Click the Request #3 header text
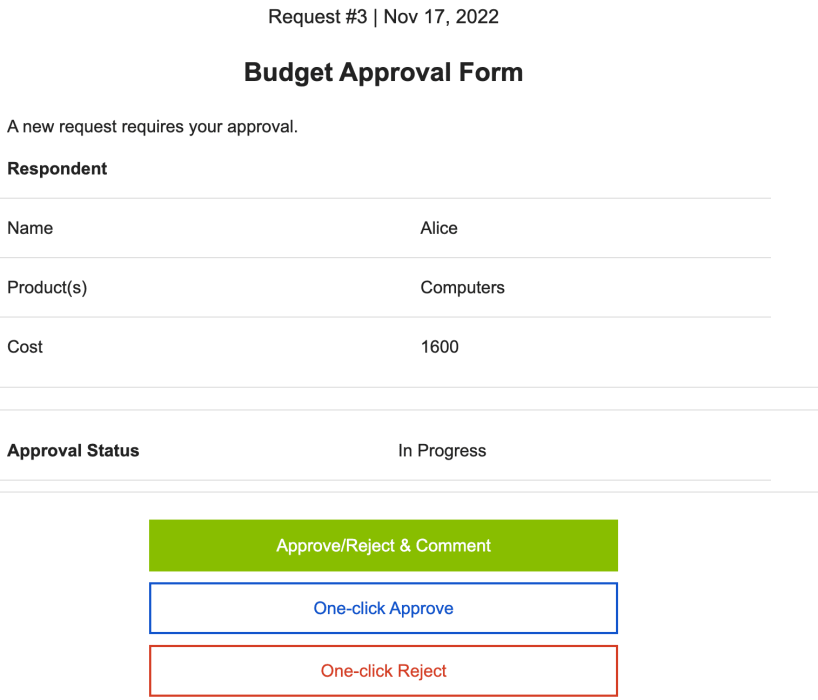The width and height of the screenshot is (818, 700). pyautogui.click(x=306, y=16)
